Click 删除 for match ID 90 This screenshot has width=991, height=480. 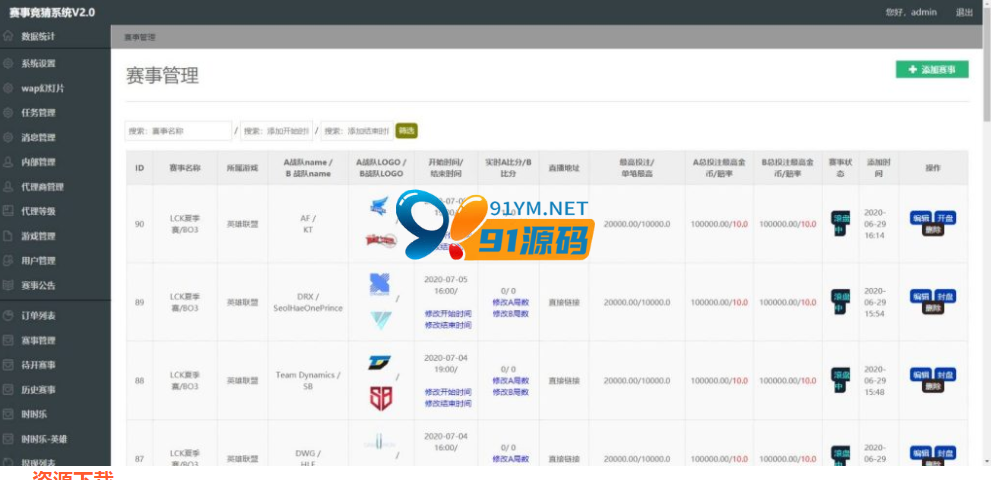(x=932, y=230)
